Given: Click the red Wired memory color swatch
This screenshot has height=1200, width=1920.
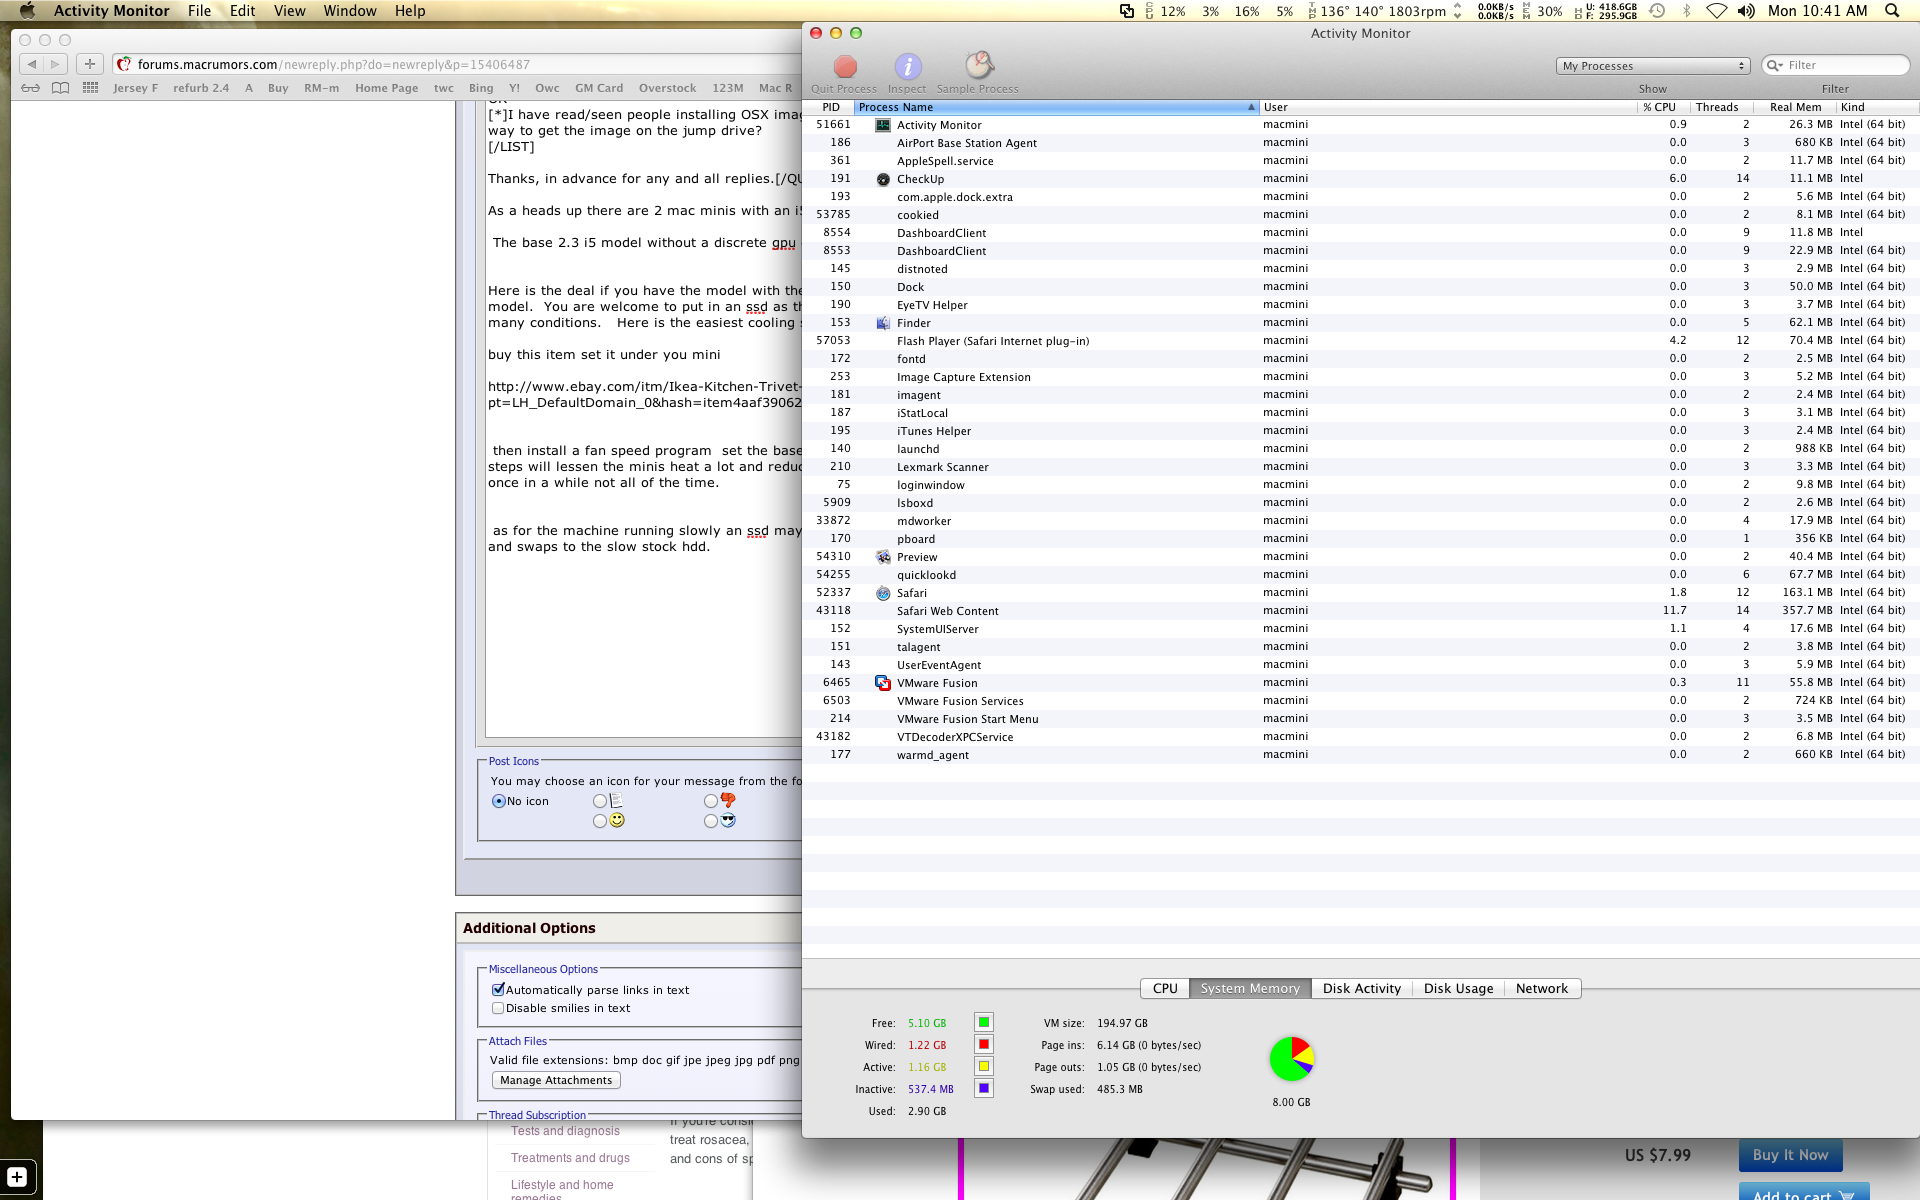Looking at the screenshot, I should 984,1044.
